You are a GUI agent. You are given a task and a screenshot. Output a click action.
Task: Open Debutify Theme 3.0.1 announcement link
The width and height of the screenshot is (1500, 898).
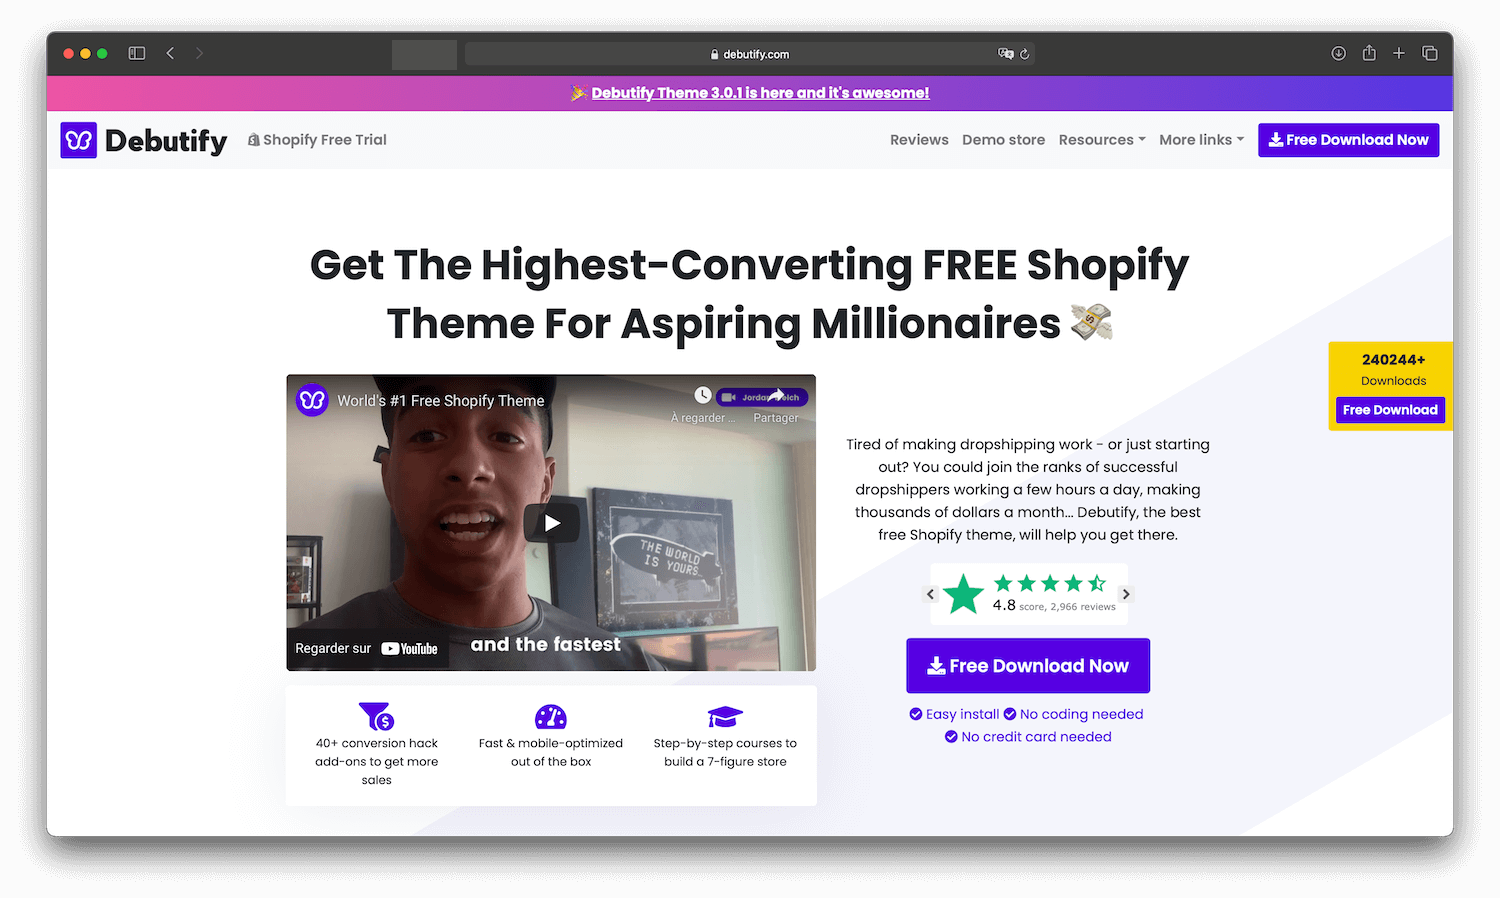tap(760, 93)
